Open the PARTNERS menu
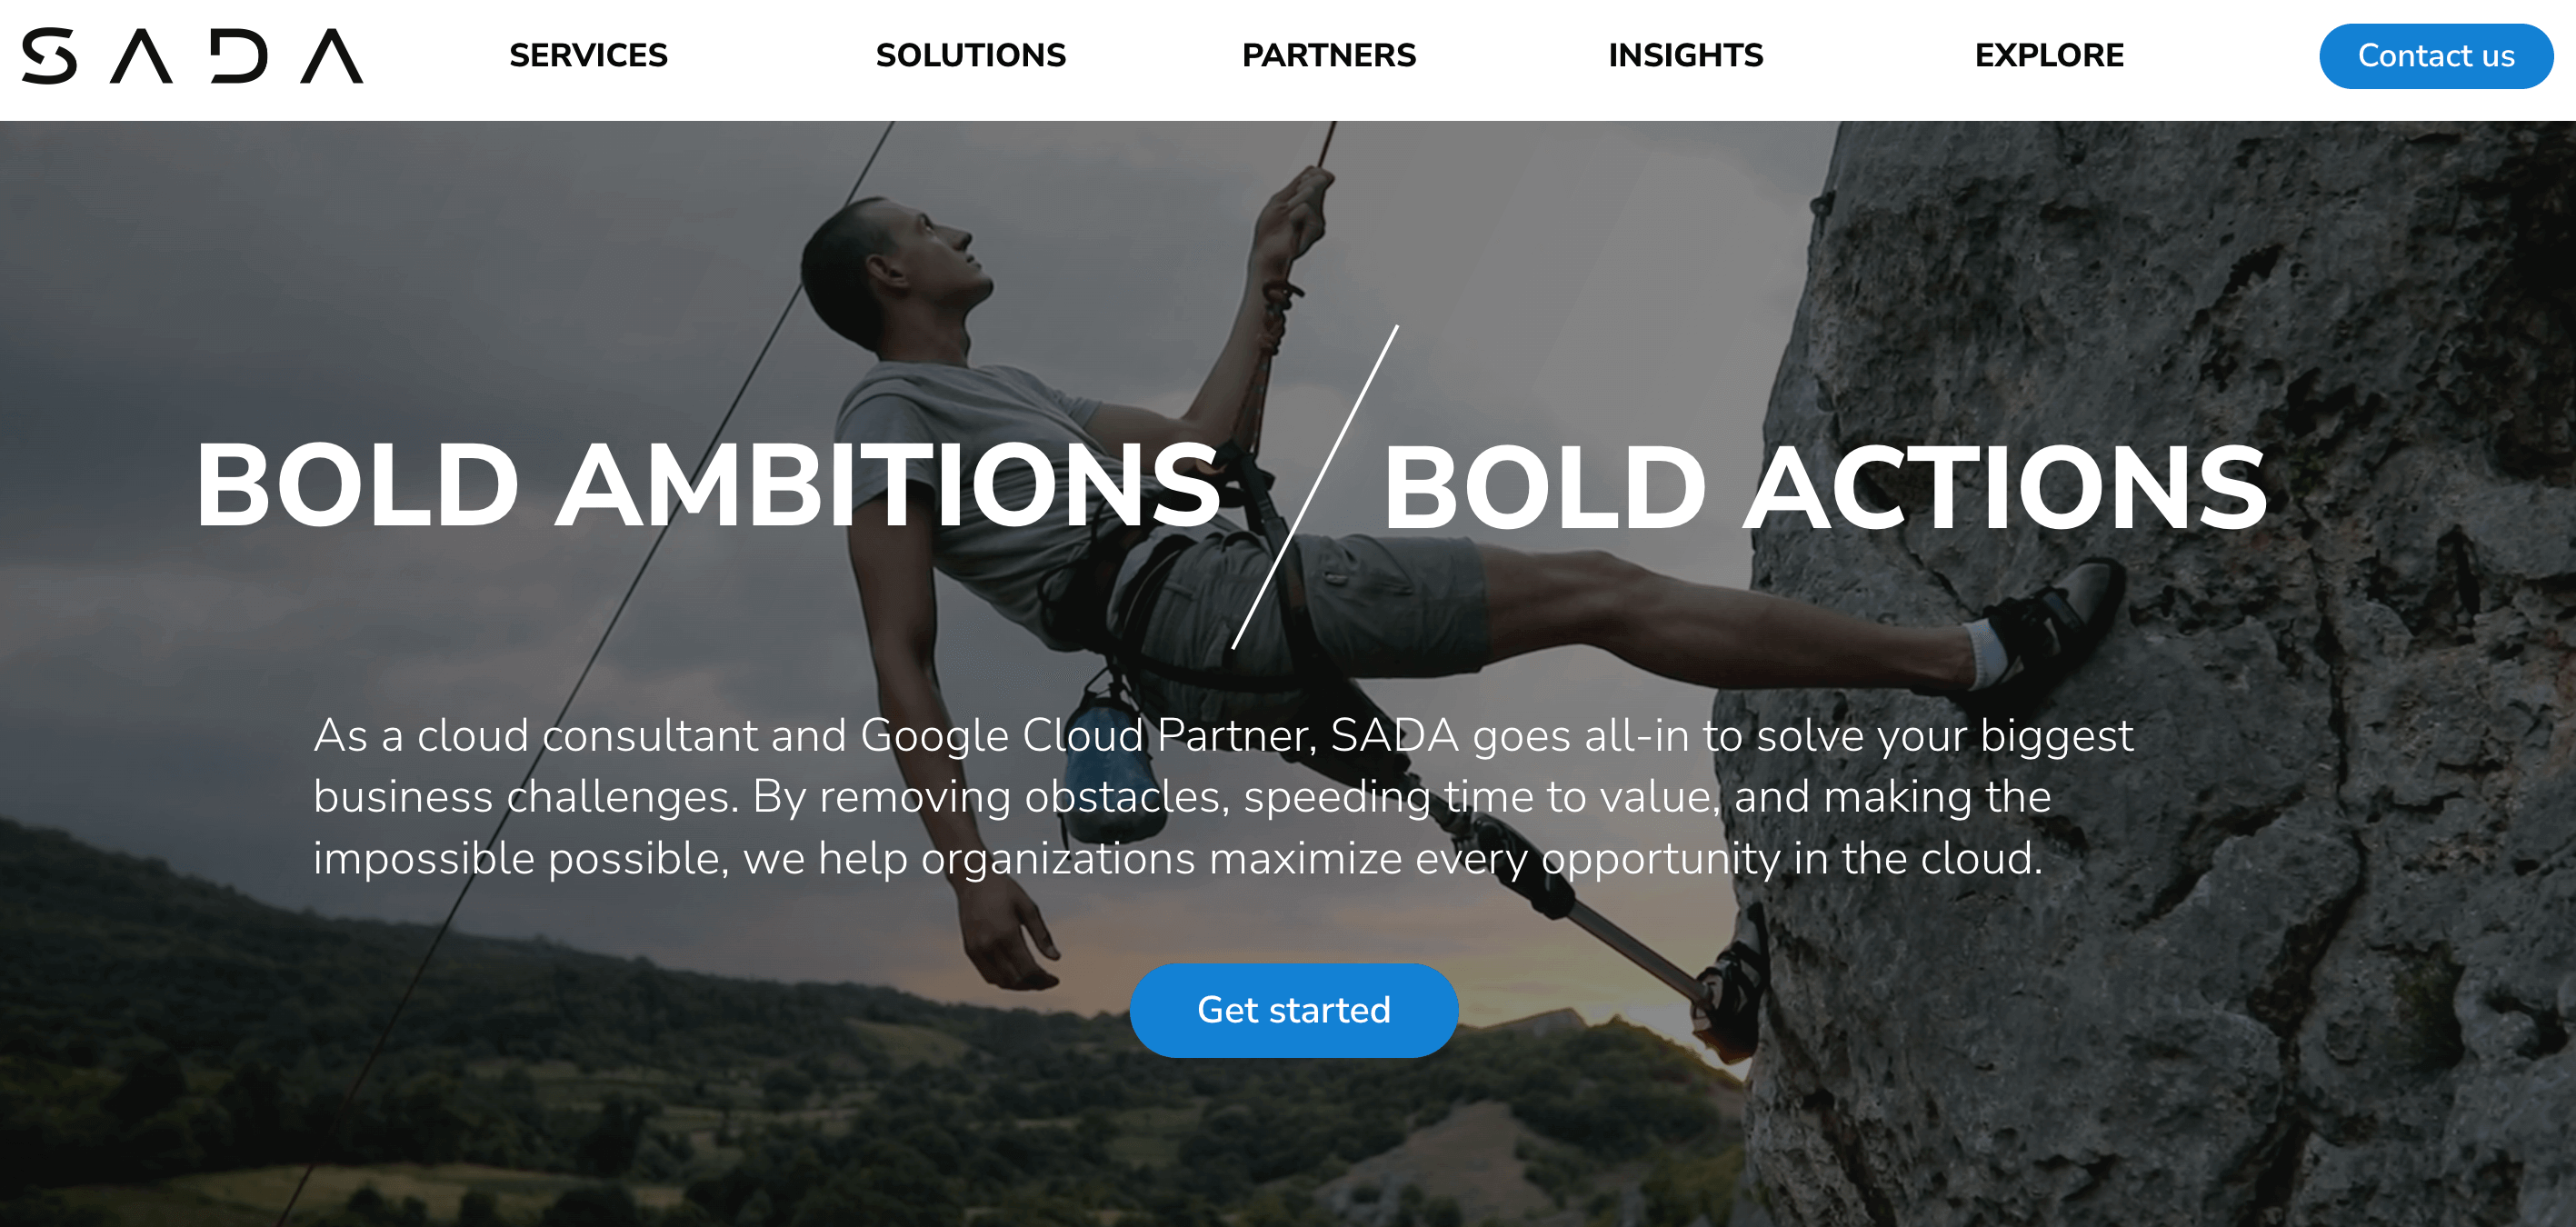2576x1227 pixels. (x=1329, y=55)
